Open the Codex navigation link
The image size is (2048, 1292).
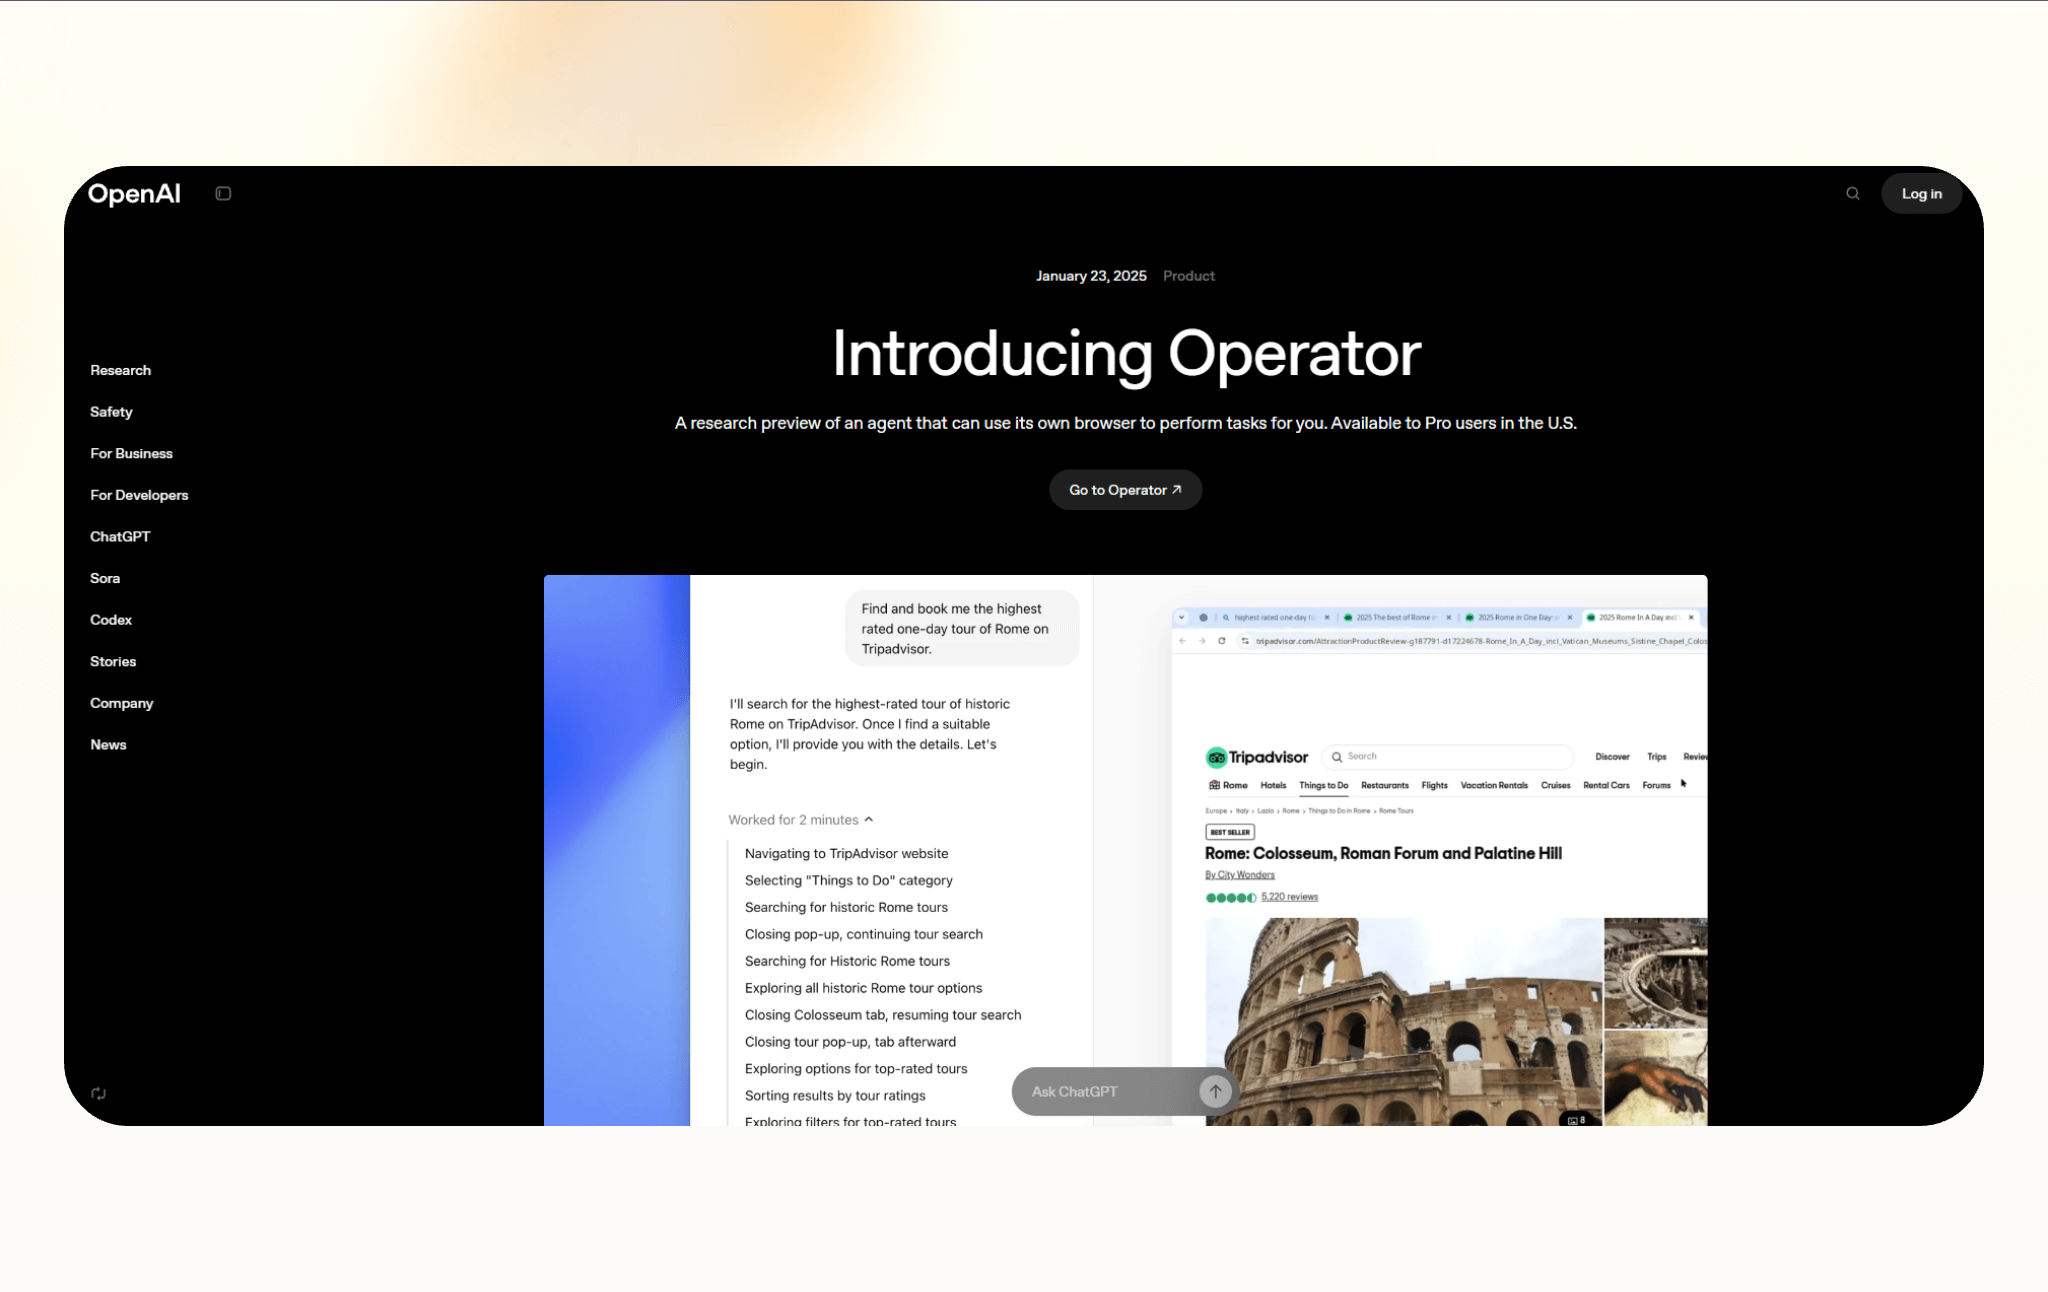[x=111, y=620]
